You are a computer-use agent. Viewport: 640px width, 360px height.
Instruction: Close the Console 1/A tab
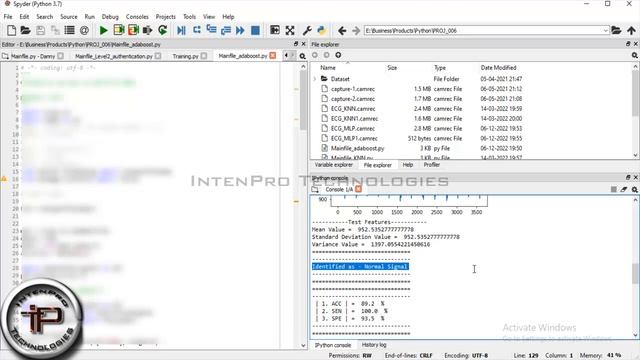(358, 189)
